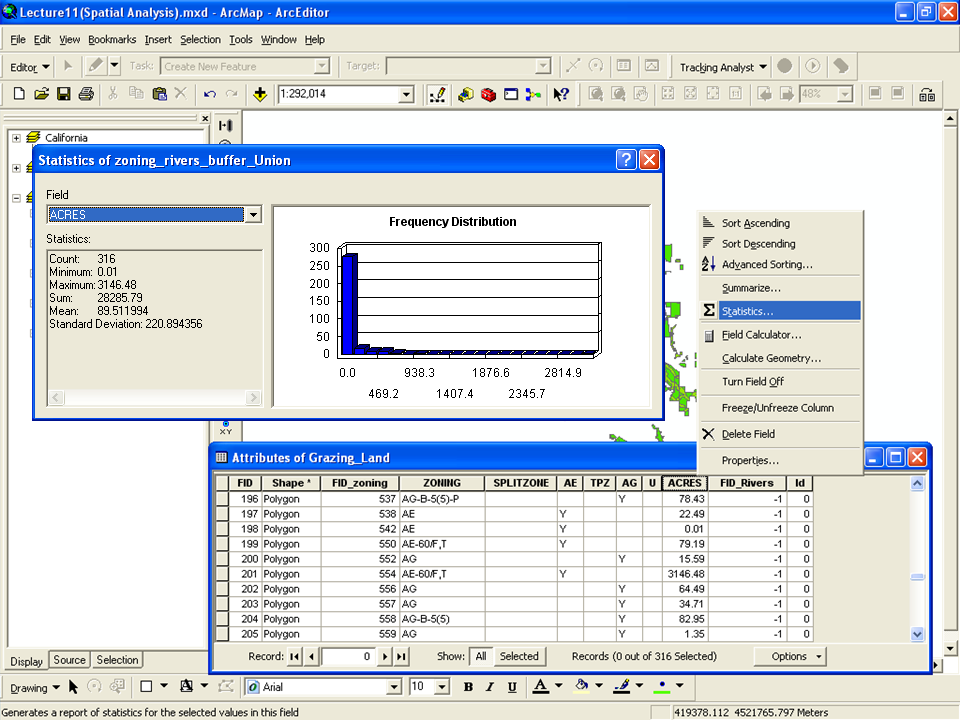
Task: Select the row checkbox for FID 200
Action: click(222, 559)
